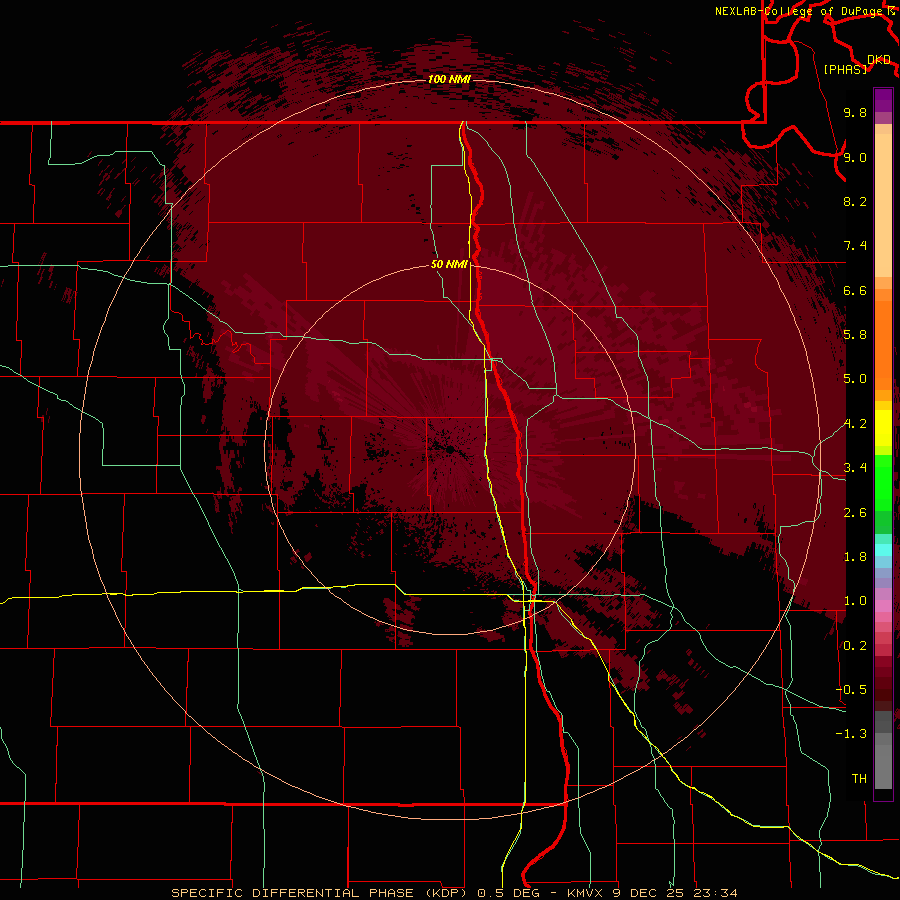Screen dimensions: 900x900
Task: Click the 0.2 color scale label
Action: point(855,646)
